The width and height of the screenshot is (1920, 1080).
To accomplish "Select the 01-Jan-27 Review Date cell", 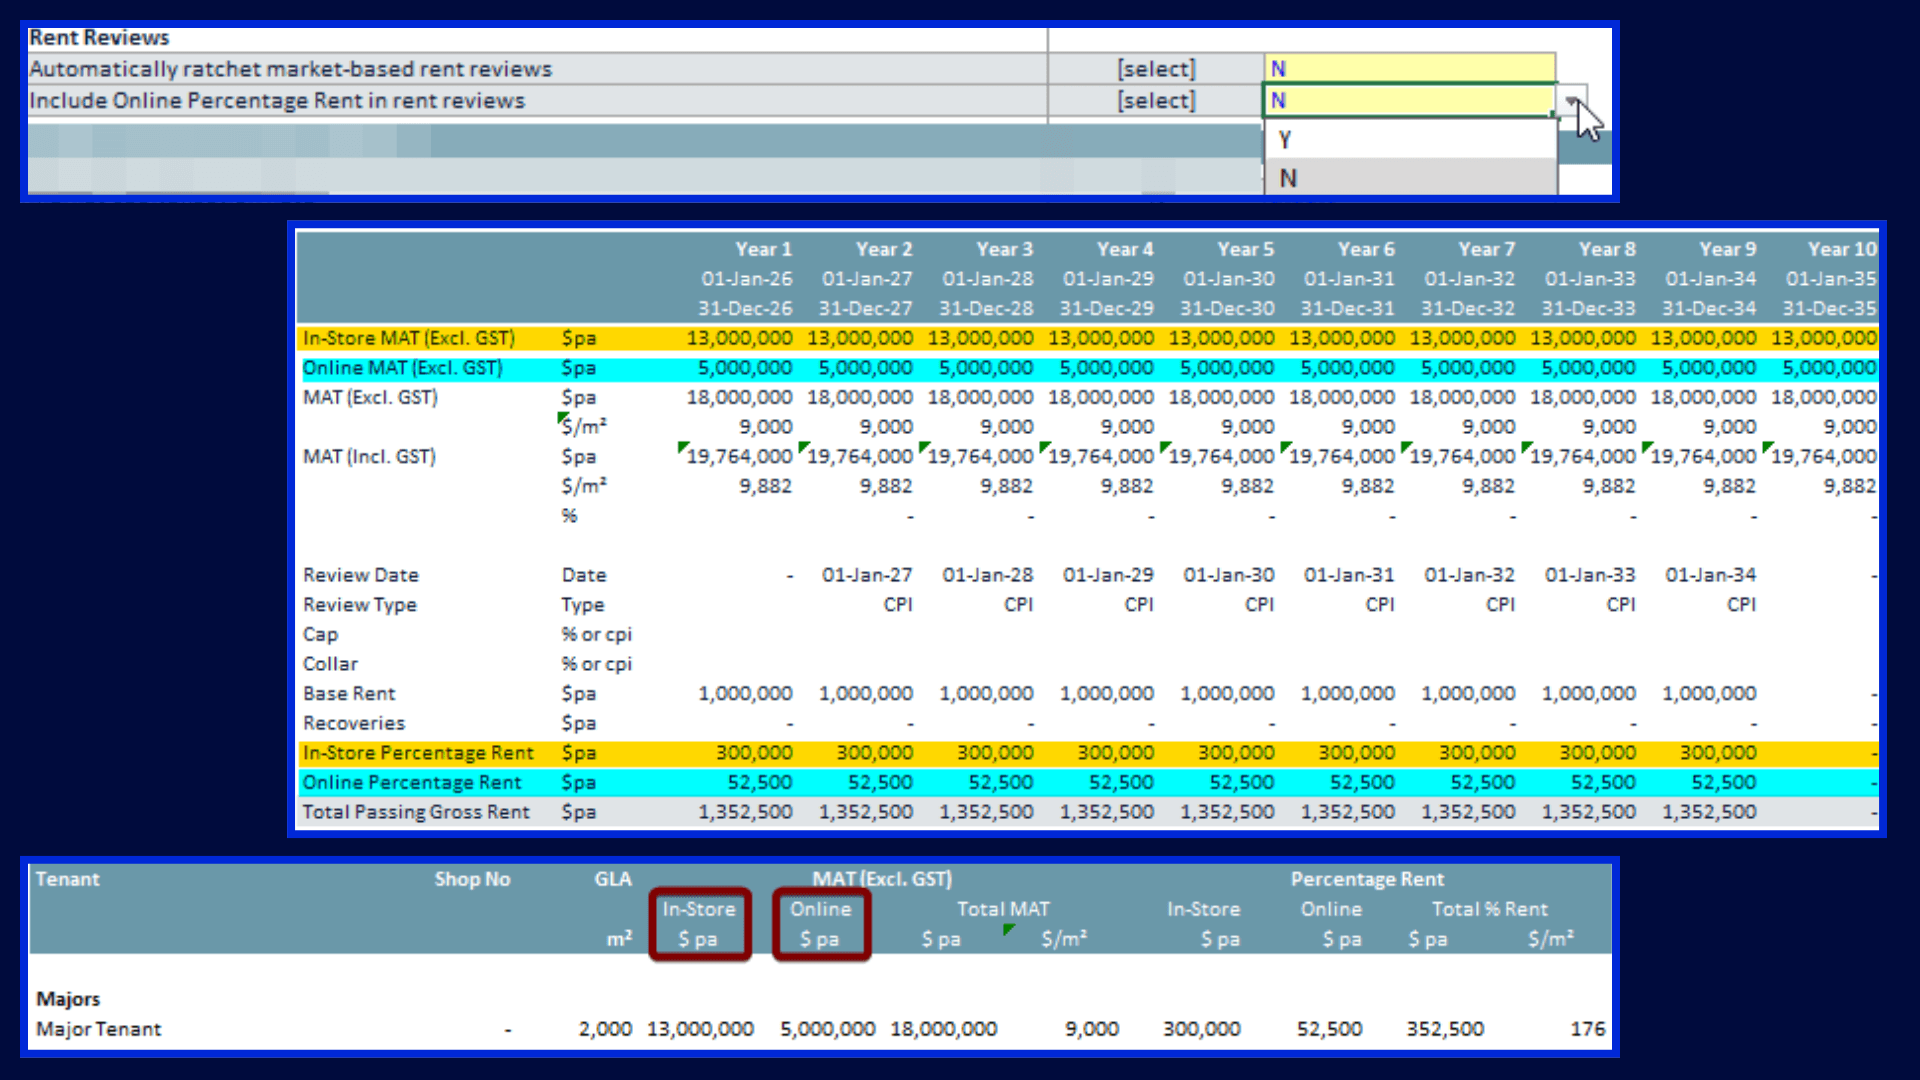I will [x=867, y=574].
